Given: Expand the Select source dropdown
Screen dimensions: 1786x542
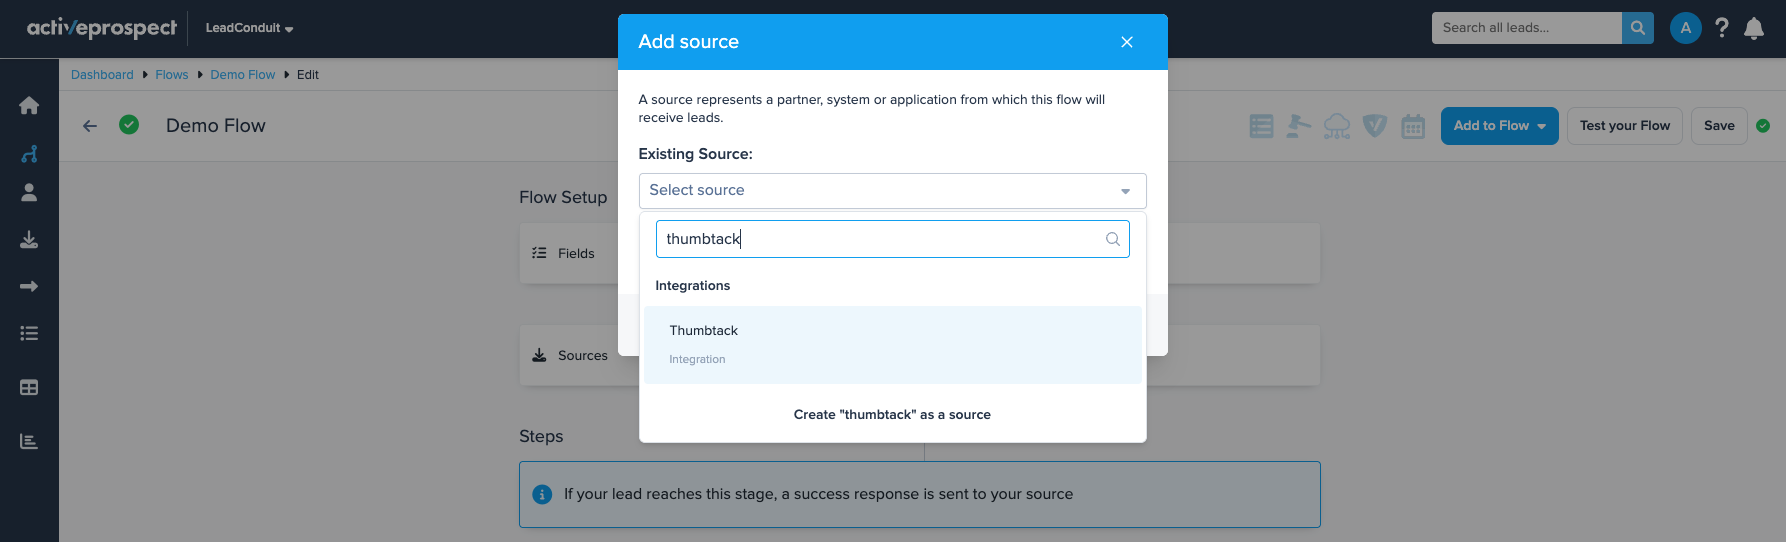Looking at the screenshot, I should [x=892, y=191].
